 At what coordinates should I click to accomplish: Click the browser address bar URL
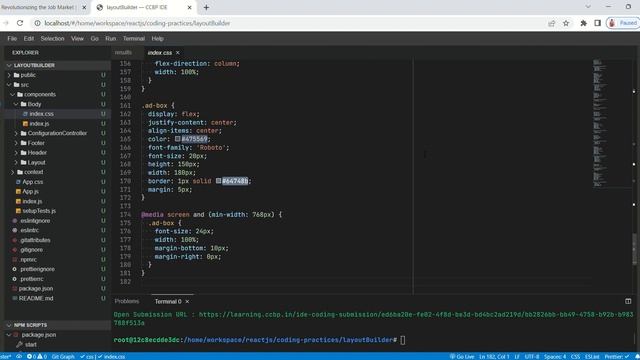pyautogui.click(x=137, y=23)
